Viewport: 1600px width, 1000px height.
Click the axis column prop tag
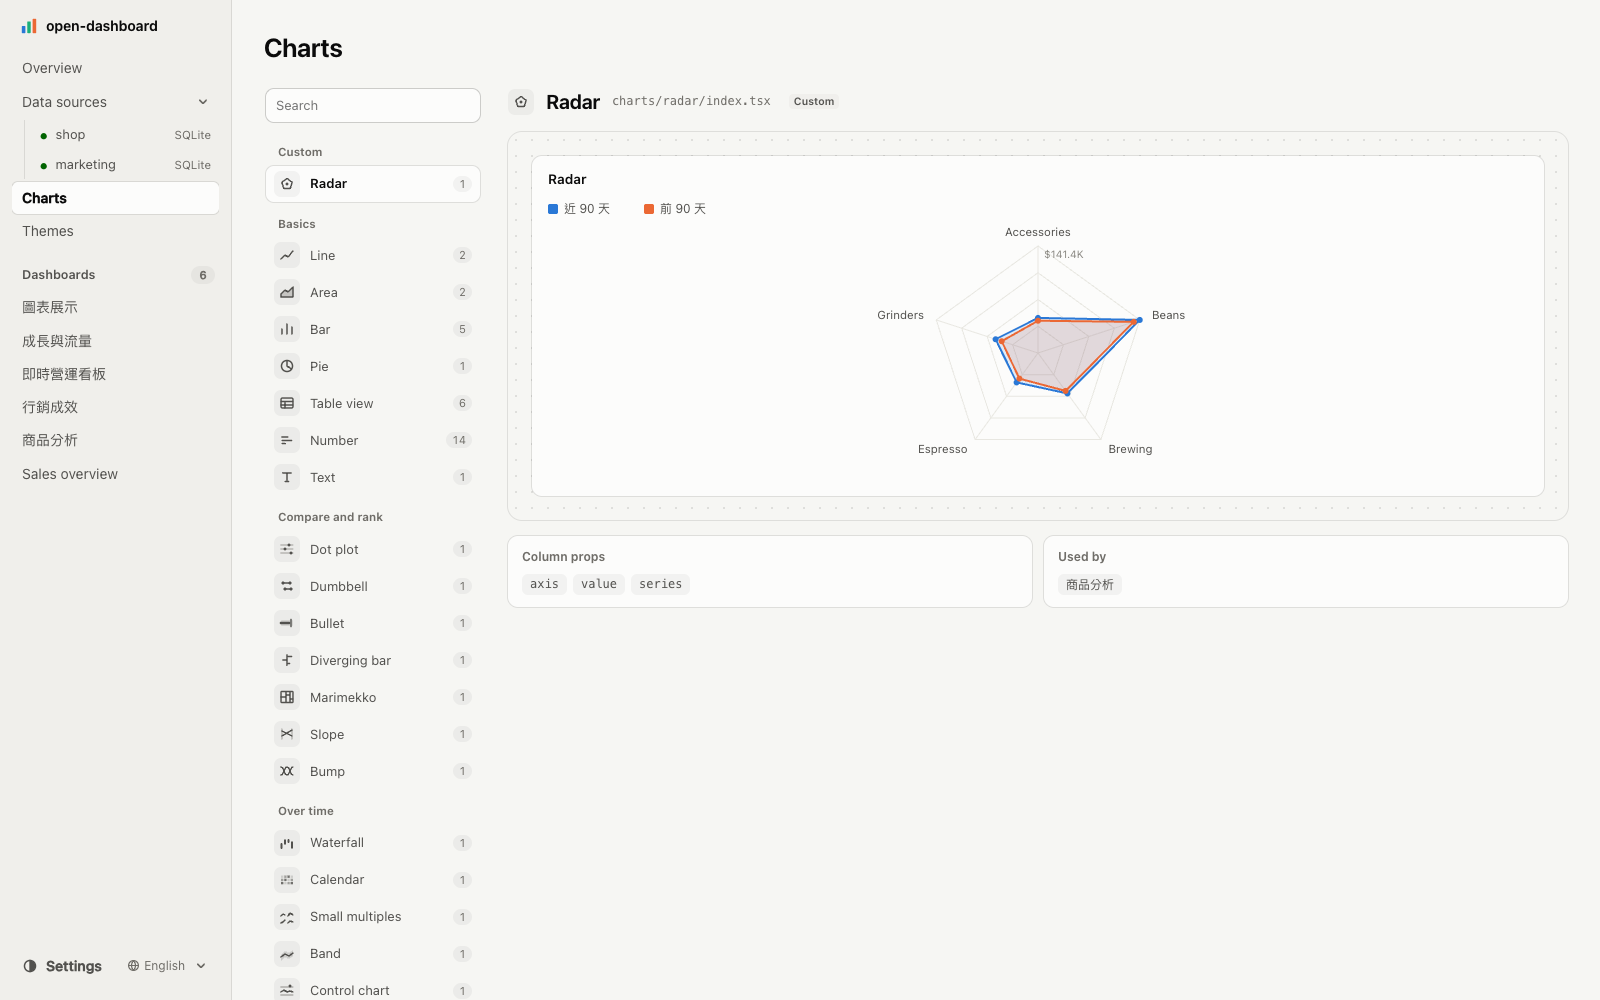(x=544, y=584)
